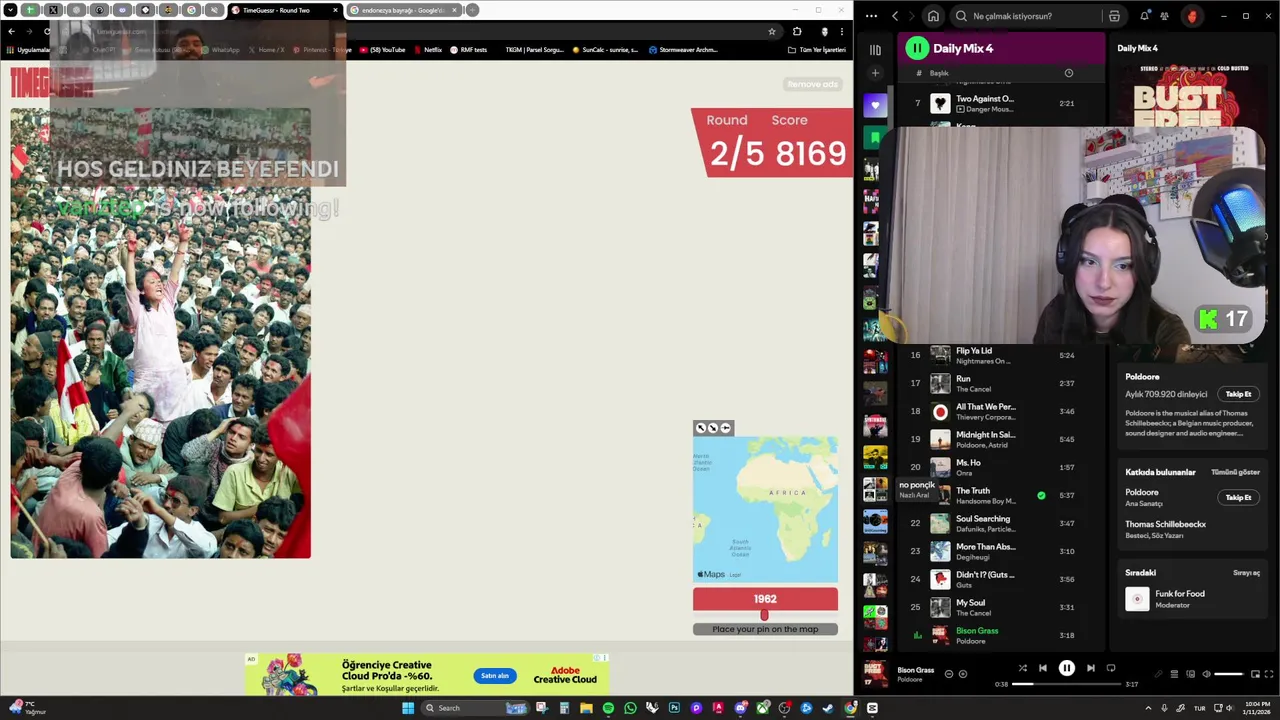Viewport: 1280px width, 720px height.
Task: Open Liked Songs in the Spotify sidebar
Action: click(875, 105)
